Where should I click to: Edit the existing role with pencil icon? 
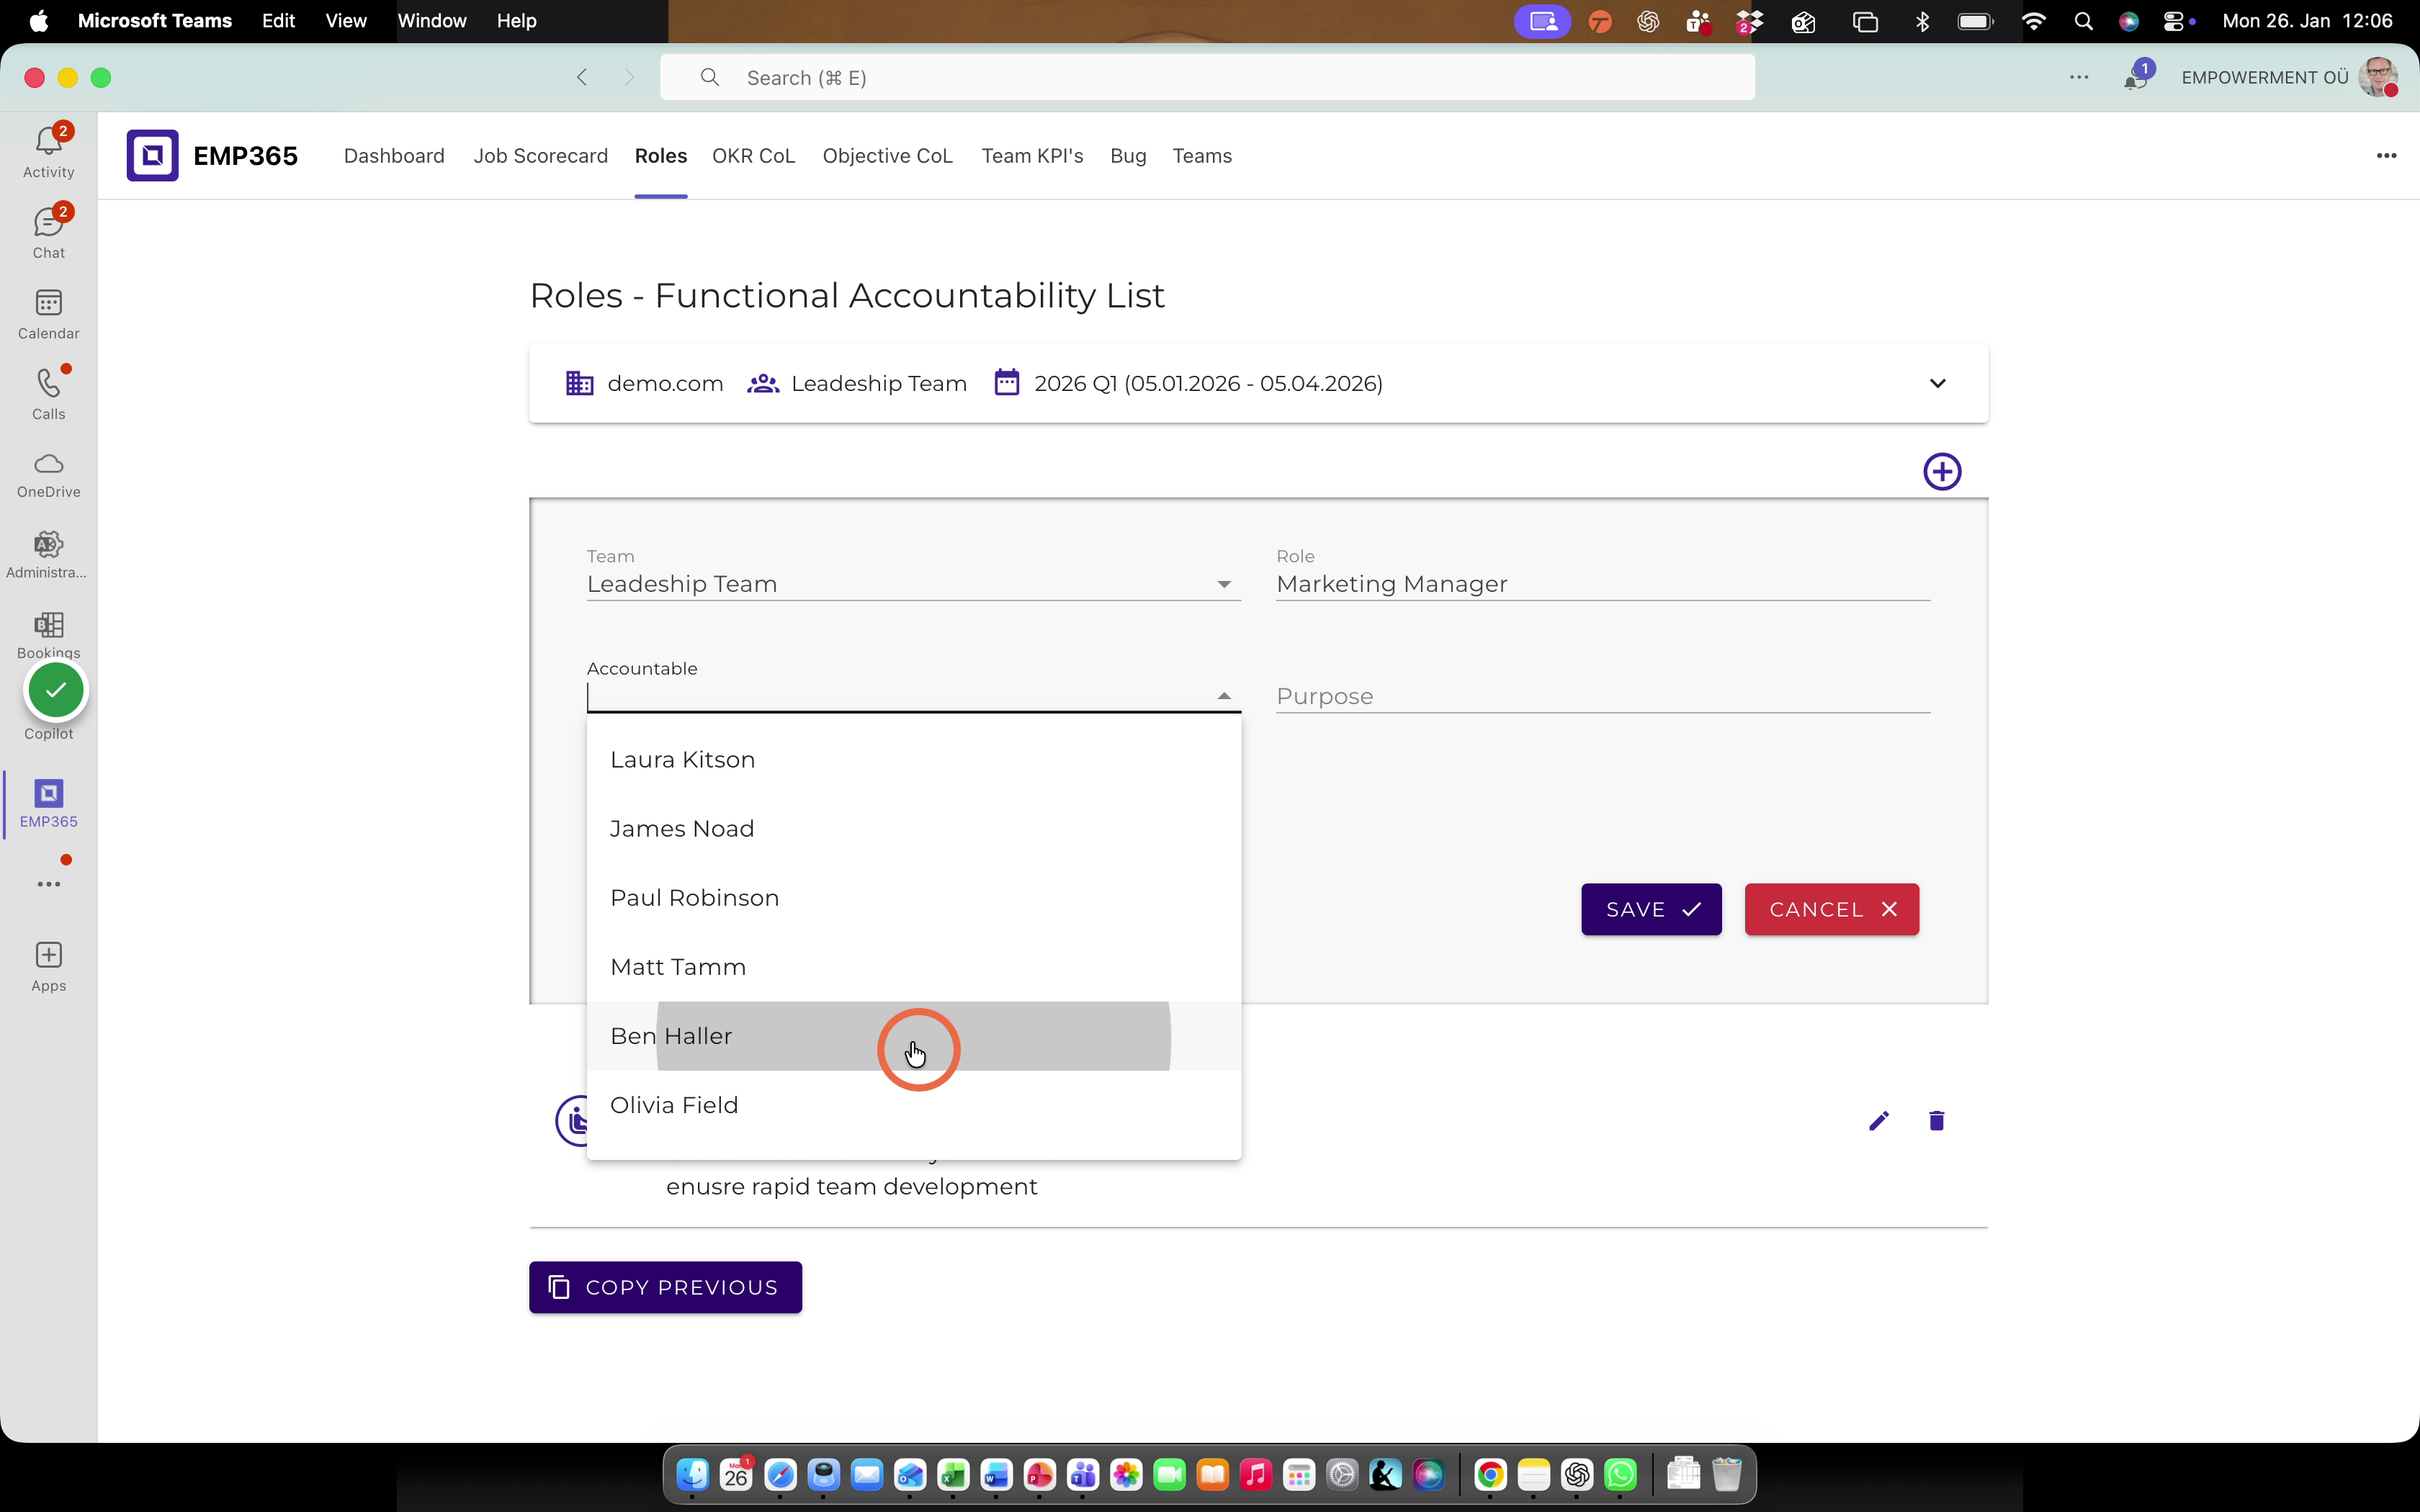[x=1879, y=1121]
